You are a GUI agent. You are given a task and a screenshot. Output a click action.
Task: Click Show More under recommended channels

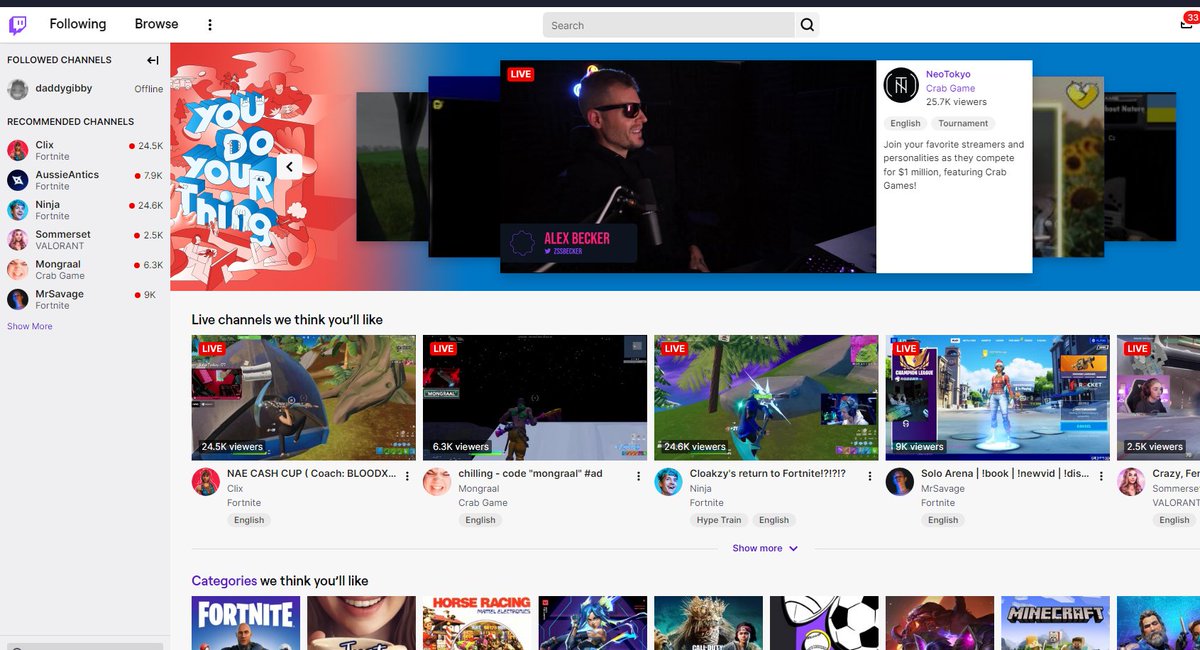point(29,326)
